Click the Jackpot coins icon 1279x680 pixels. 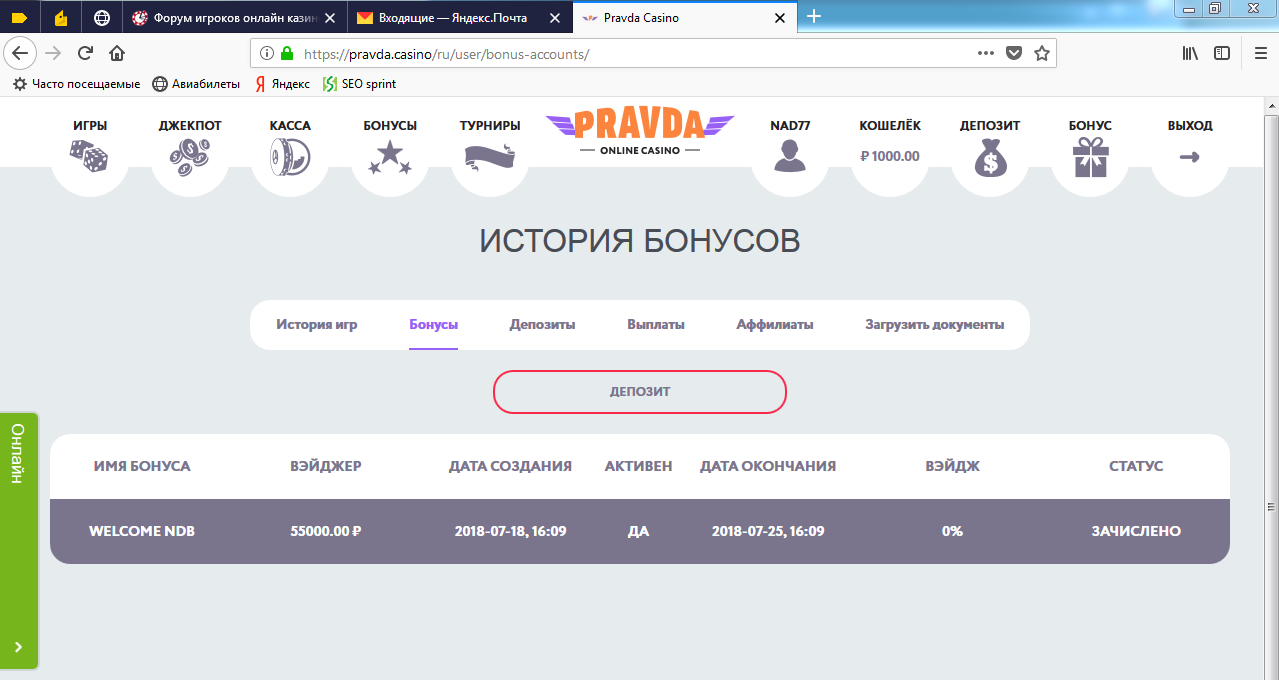(x=189, y=157)
